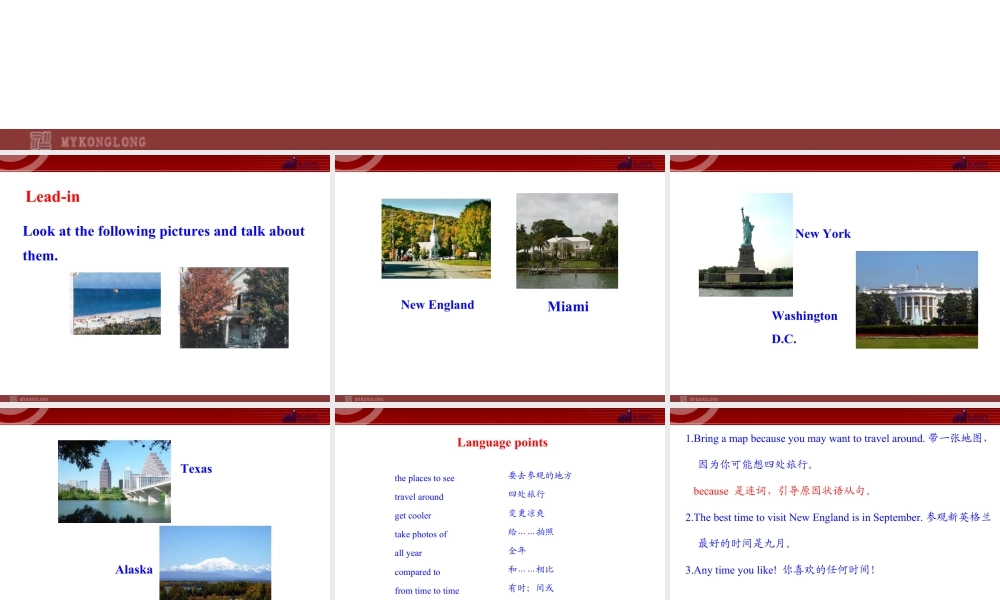Viewport: 1000px width, 600px height.
Task: Select the autumn leaves house photo
Action: pos(233,308)
